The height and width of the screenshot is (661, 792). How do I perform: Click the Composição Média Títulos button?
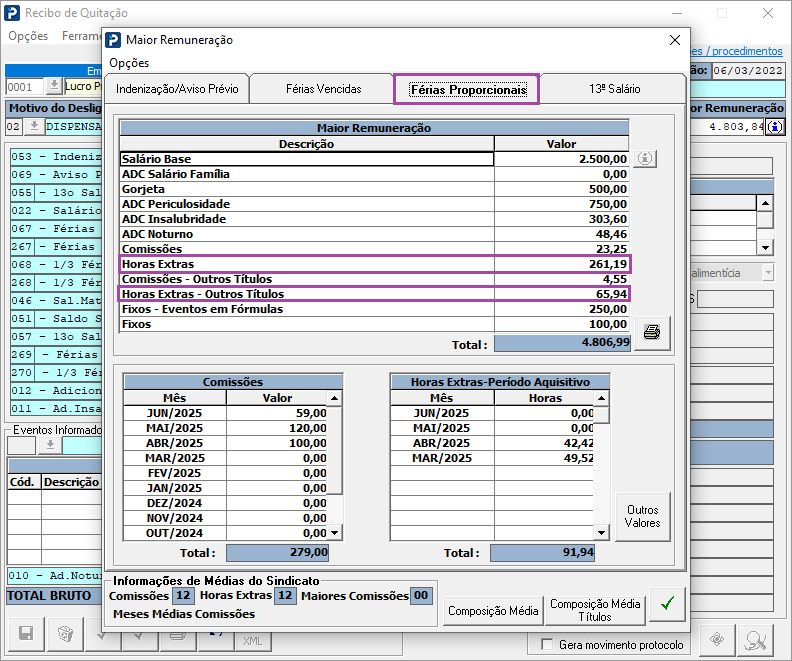[595, 610]
